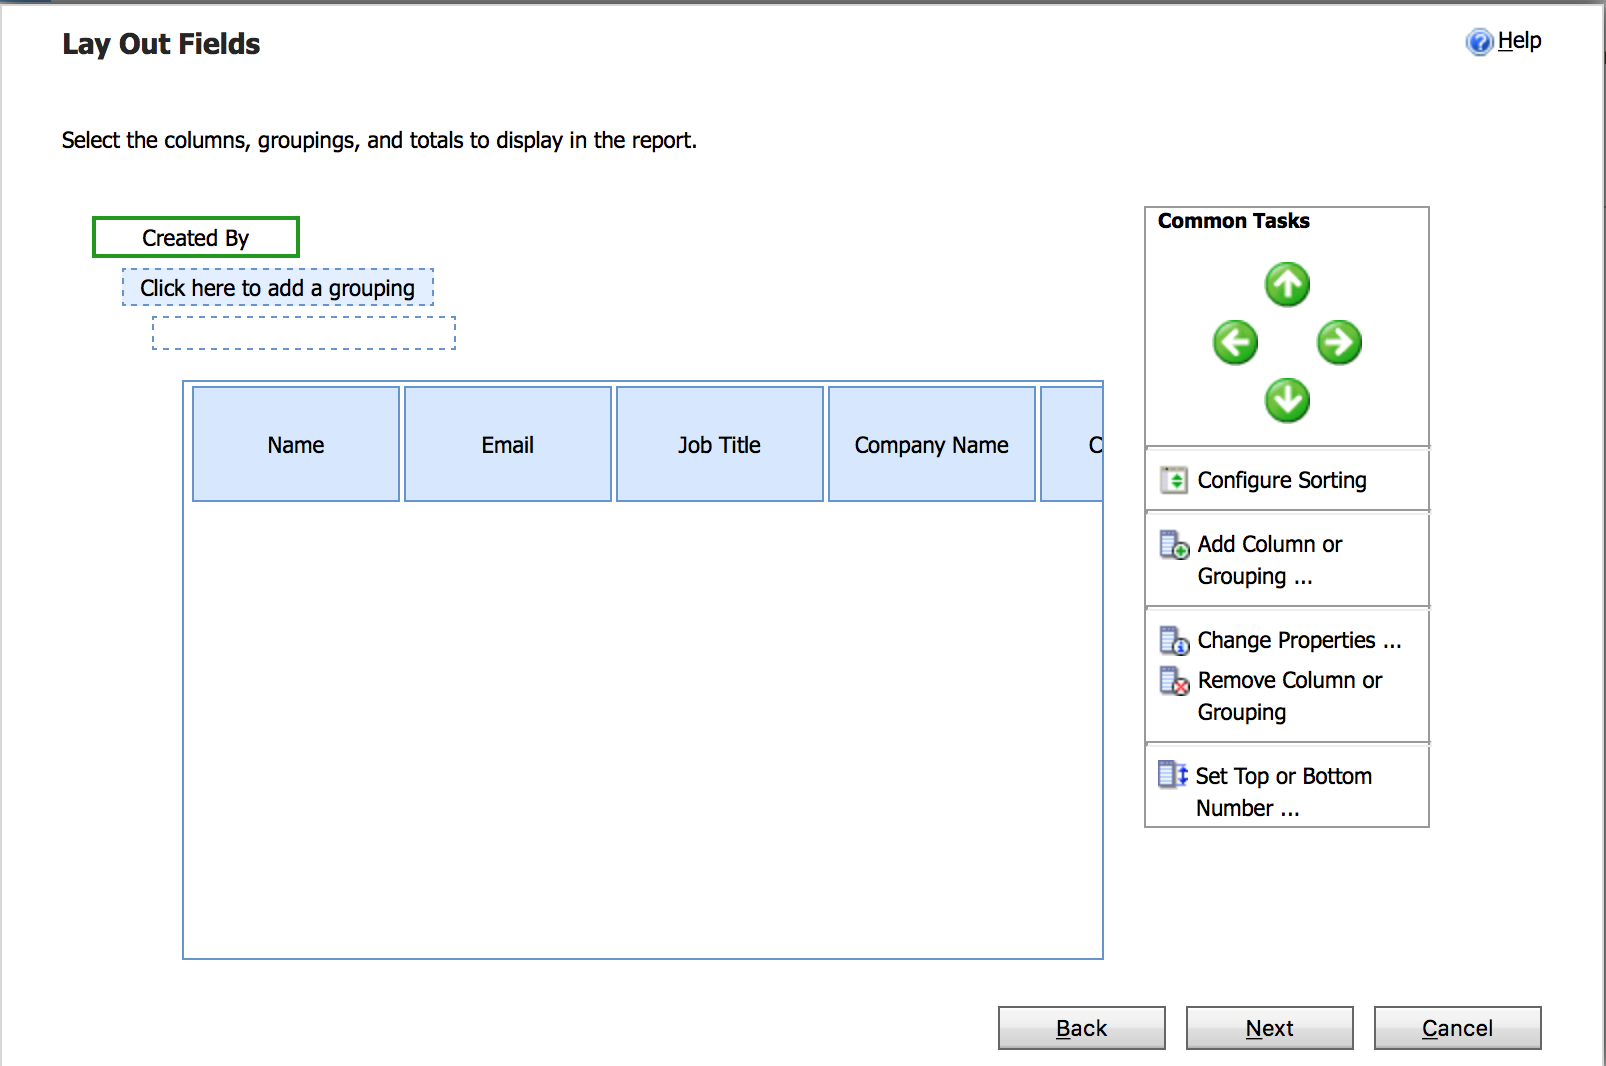This screenshot has height=1066, width=1606.
Task: Open the Help link
Action: (x=1519, y=41)
